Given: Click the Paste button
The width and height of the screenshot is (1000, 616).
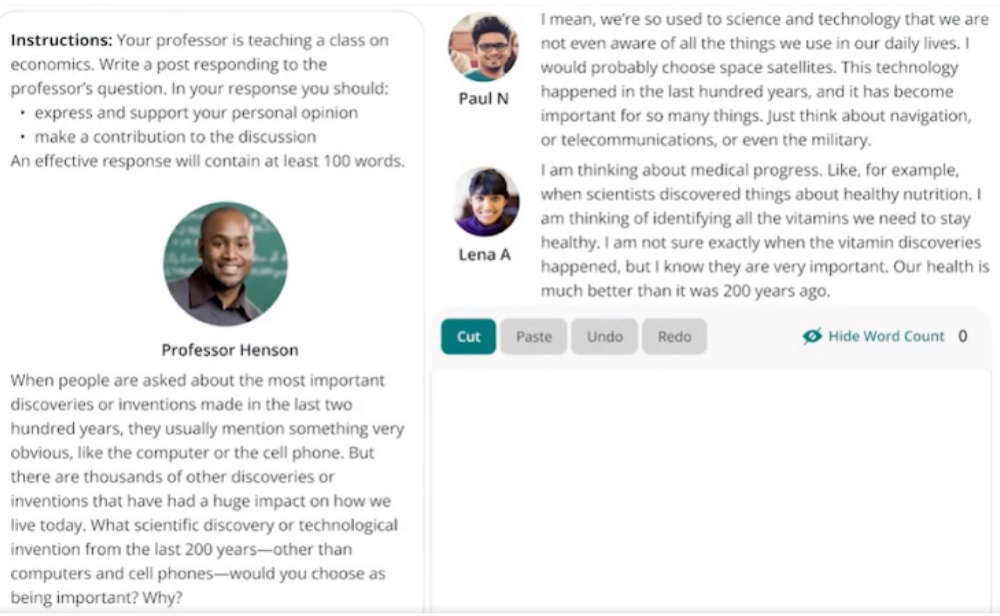Looking at the screenshot, I should pos(534,337).
